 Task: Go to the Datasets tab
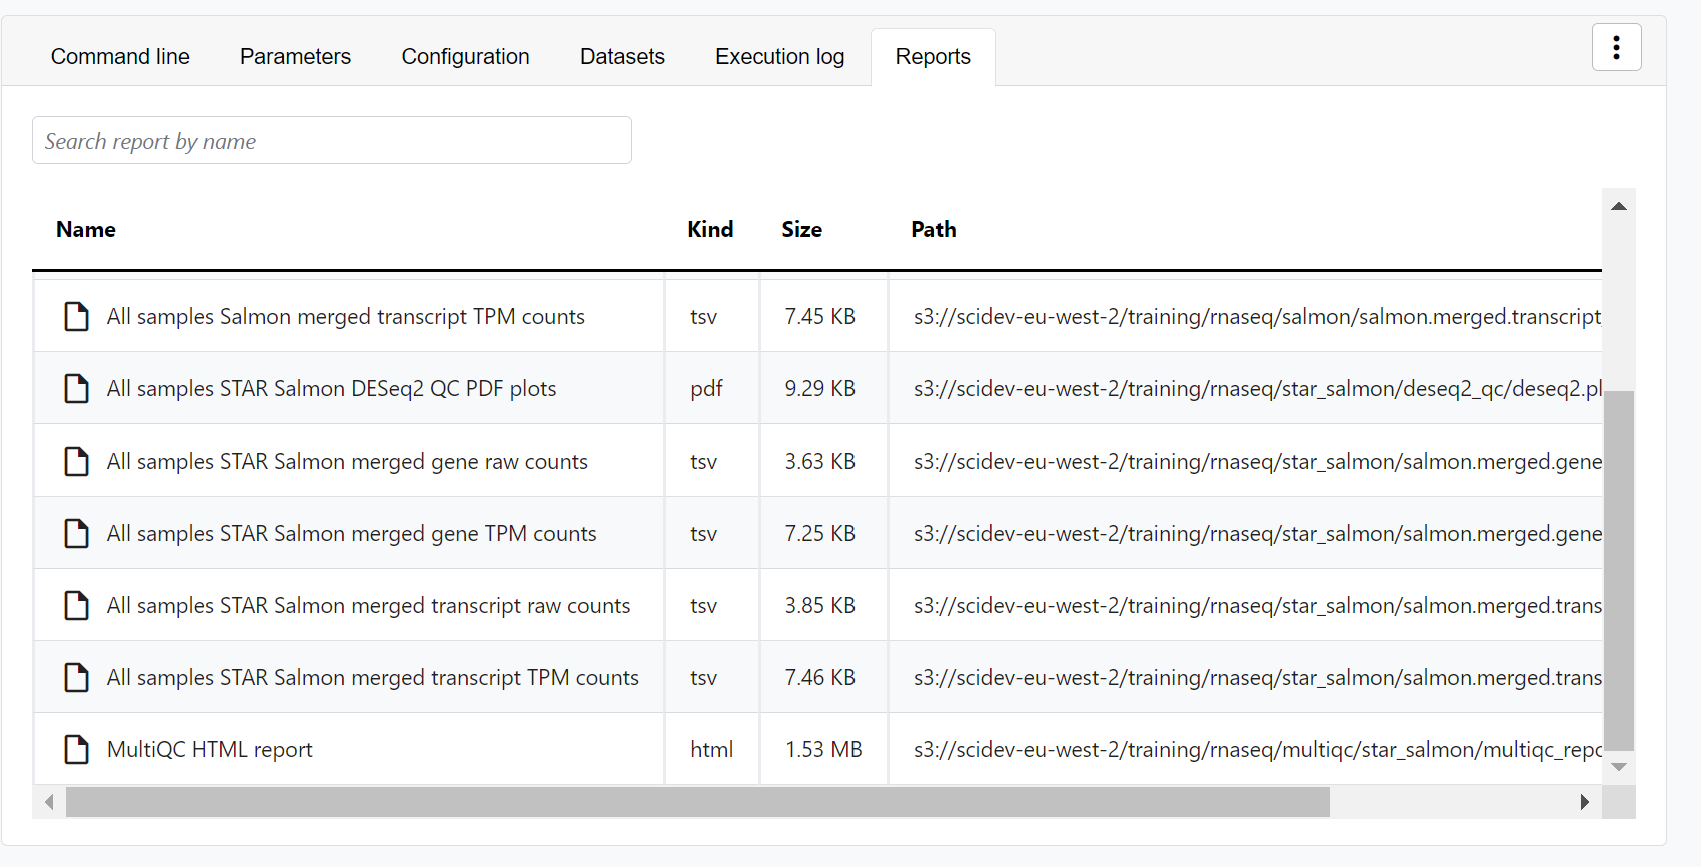pyautogui.click(x=622, y=57)
